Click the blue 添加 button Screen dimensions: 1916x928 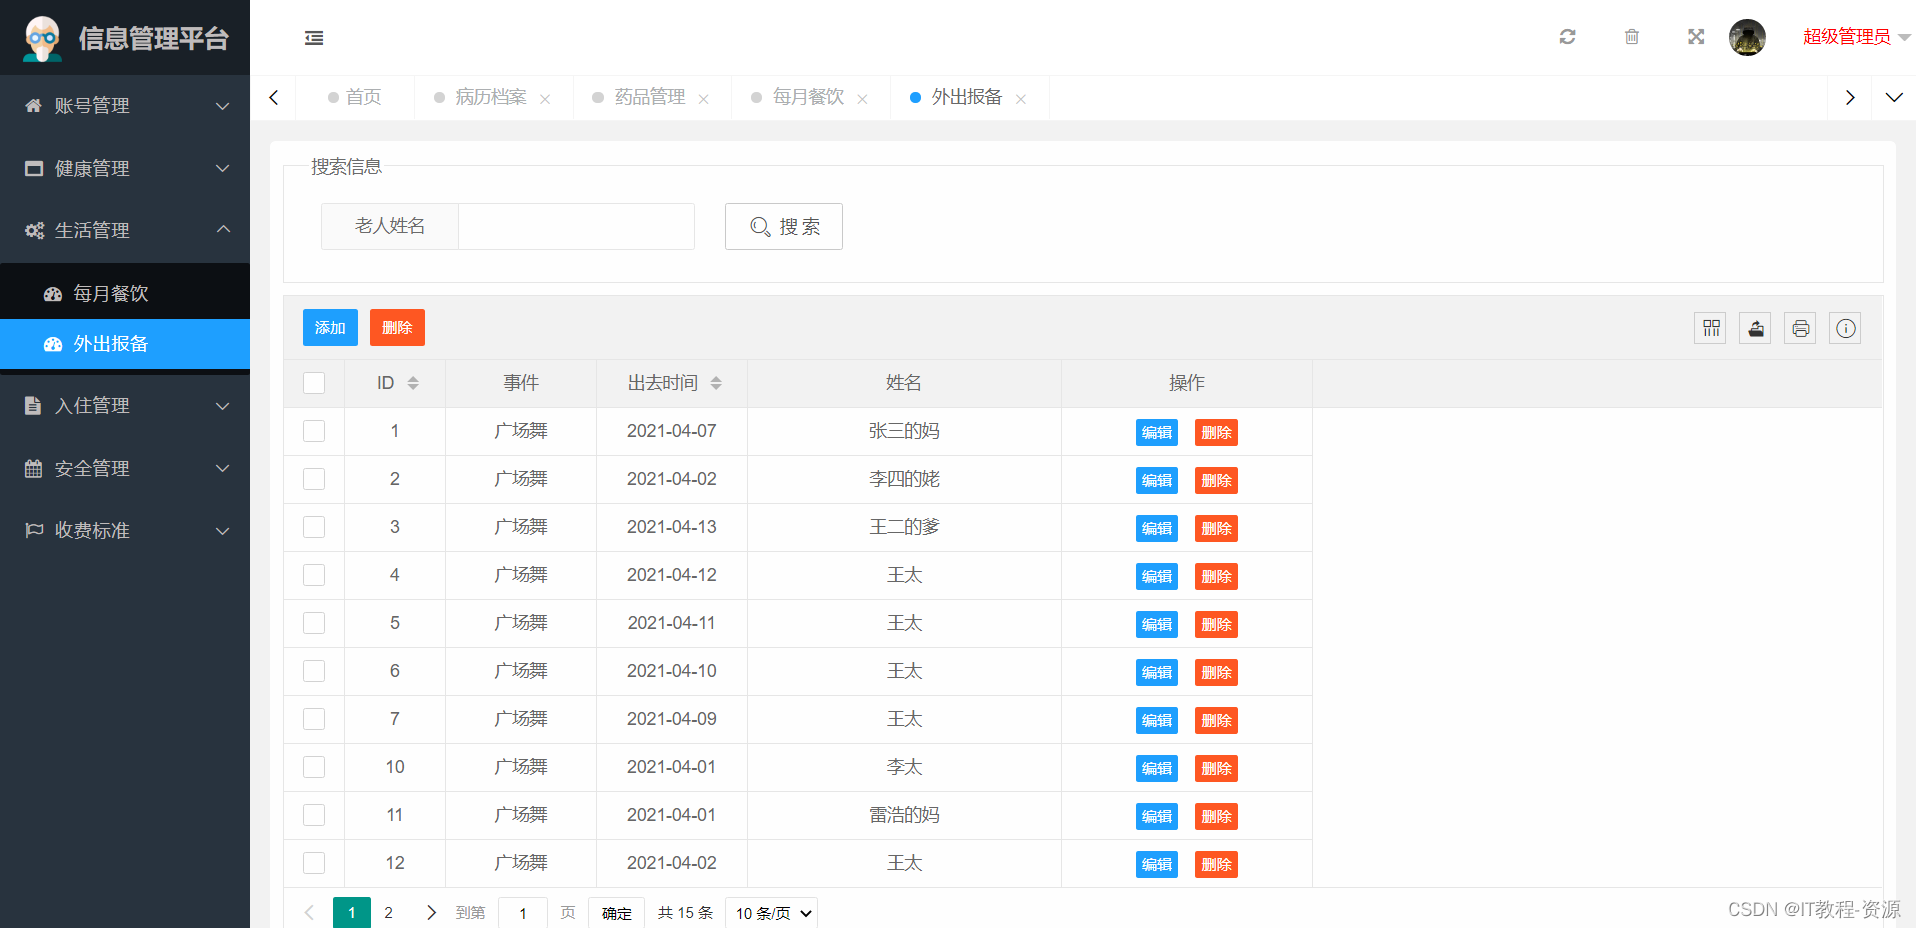pos(330,327)
